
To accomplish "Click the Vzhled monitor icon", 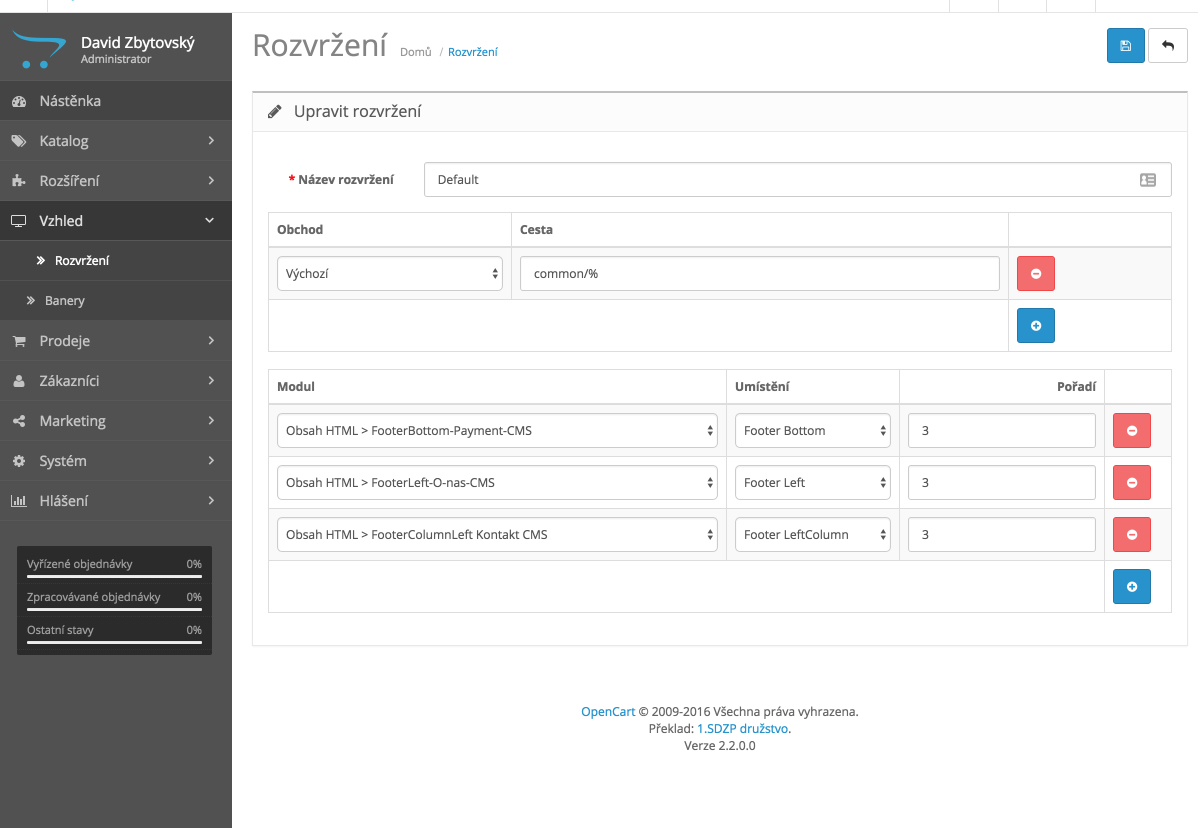I will [x=19, y=221].
